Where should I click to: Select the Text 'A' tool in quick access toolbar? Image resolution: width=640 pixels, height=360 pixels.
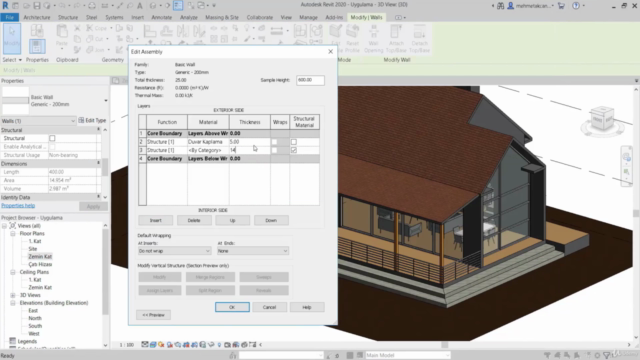(x=140, y=6)
